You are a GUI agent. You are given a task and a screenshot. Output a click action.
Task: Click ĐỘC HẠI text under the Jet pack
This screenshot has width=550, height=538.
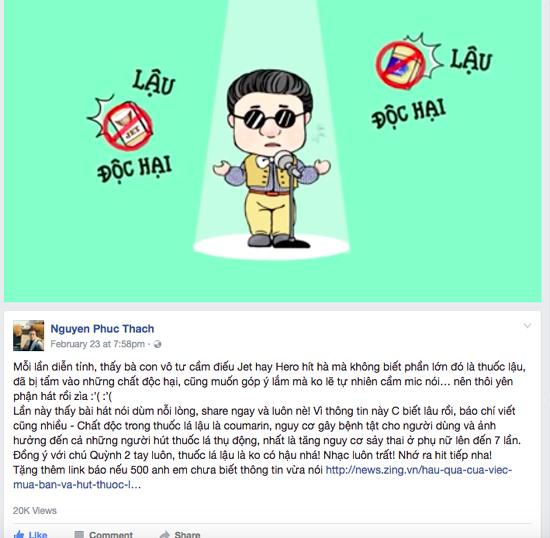(134, 169)
